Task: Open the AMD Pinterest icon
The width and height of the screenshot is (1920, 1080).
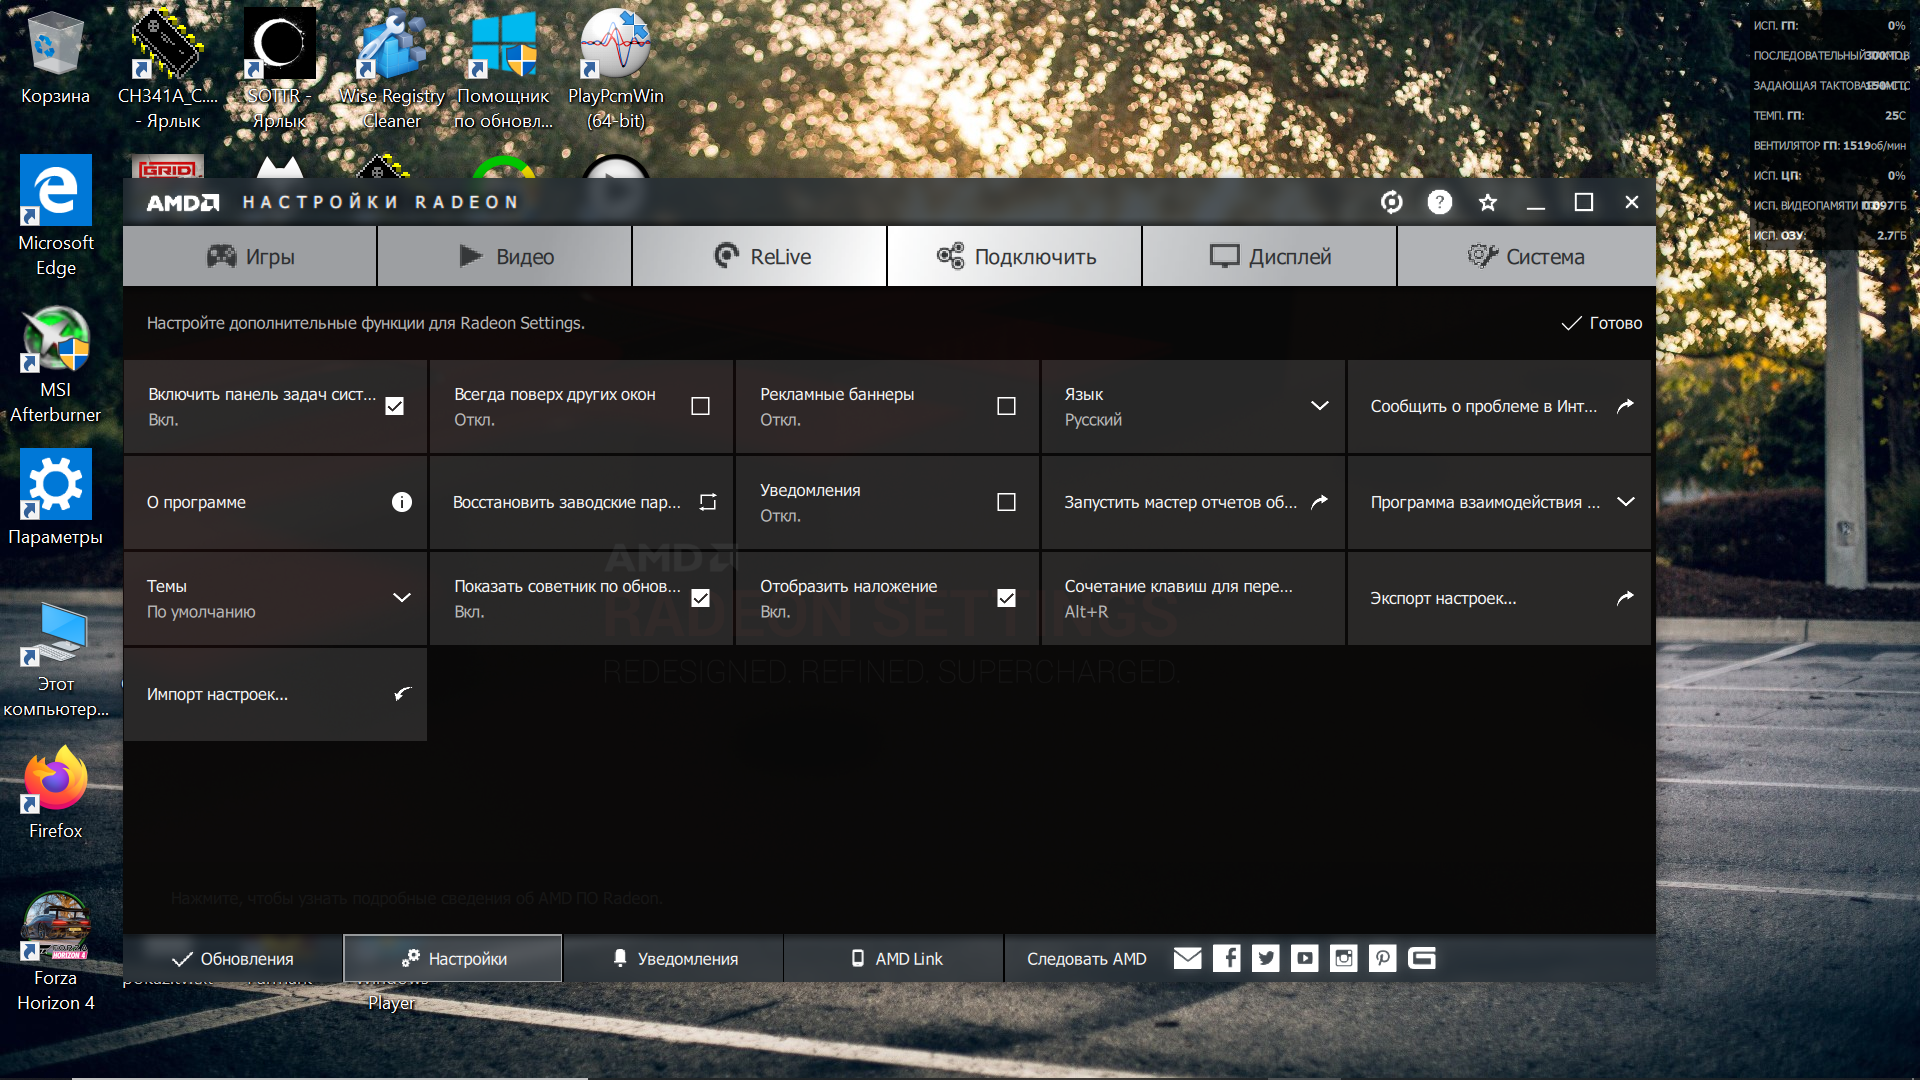Action: click(1382, 958)
